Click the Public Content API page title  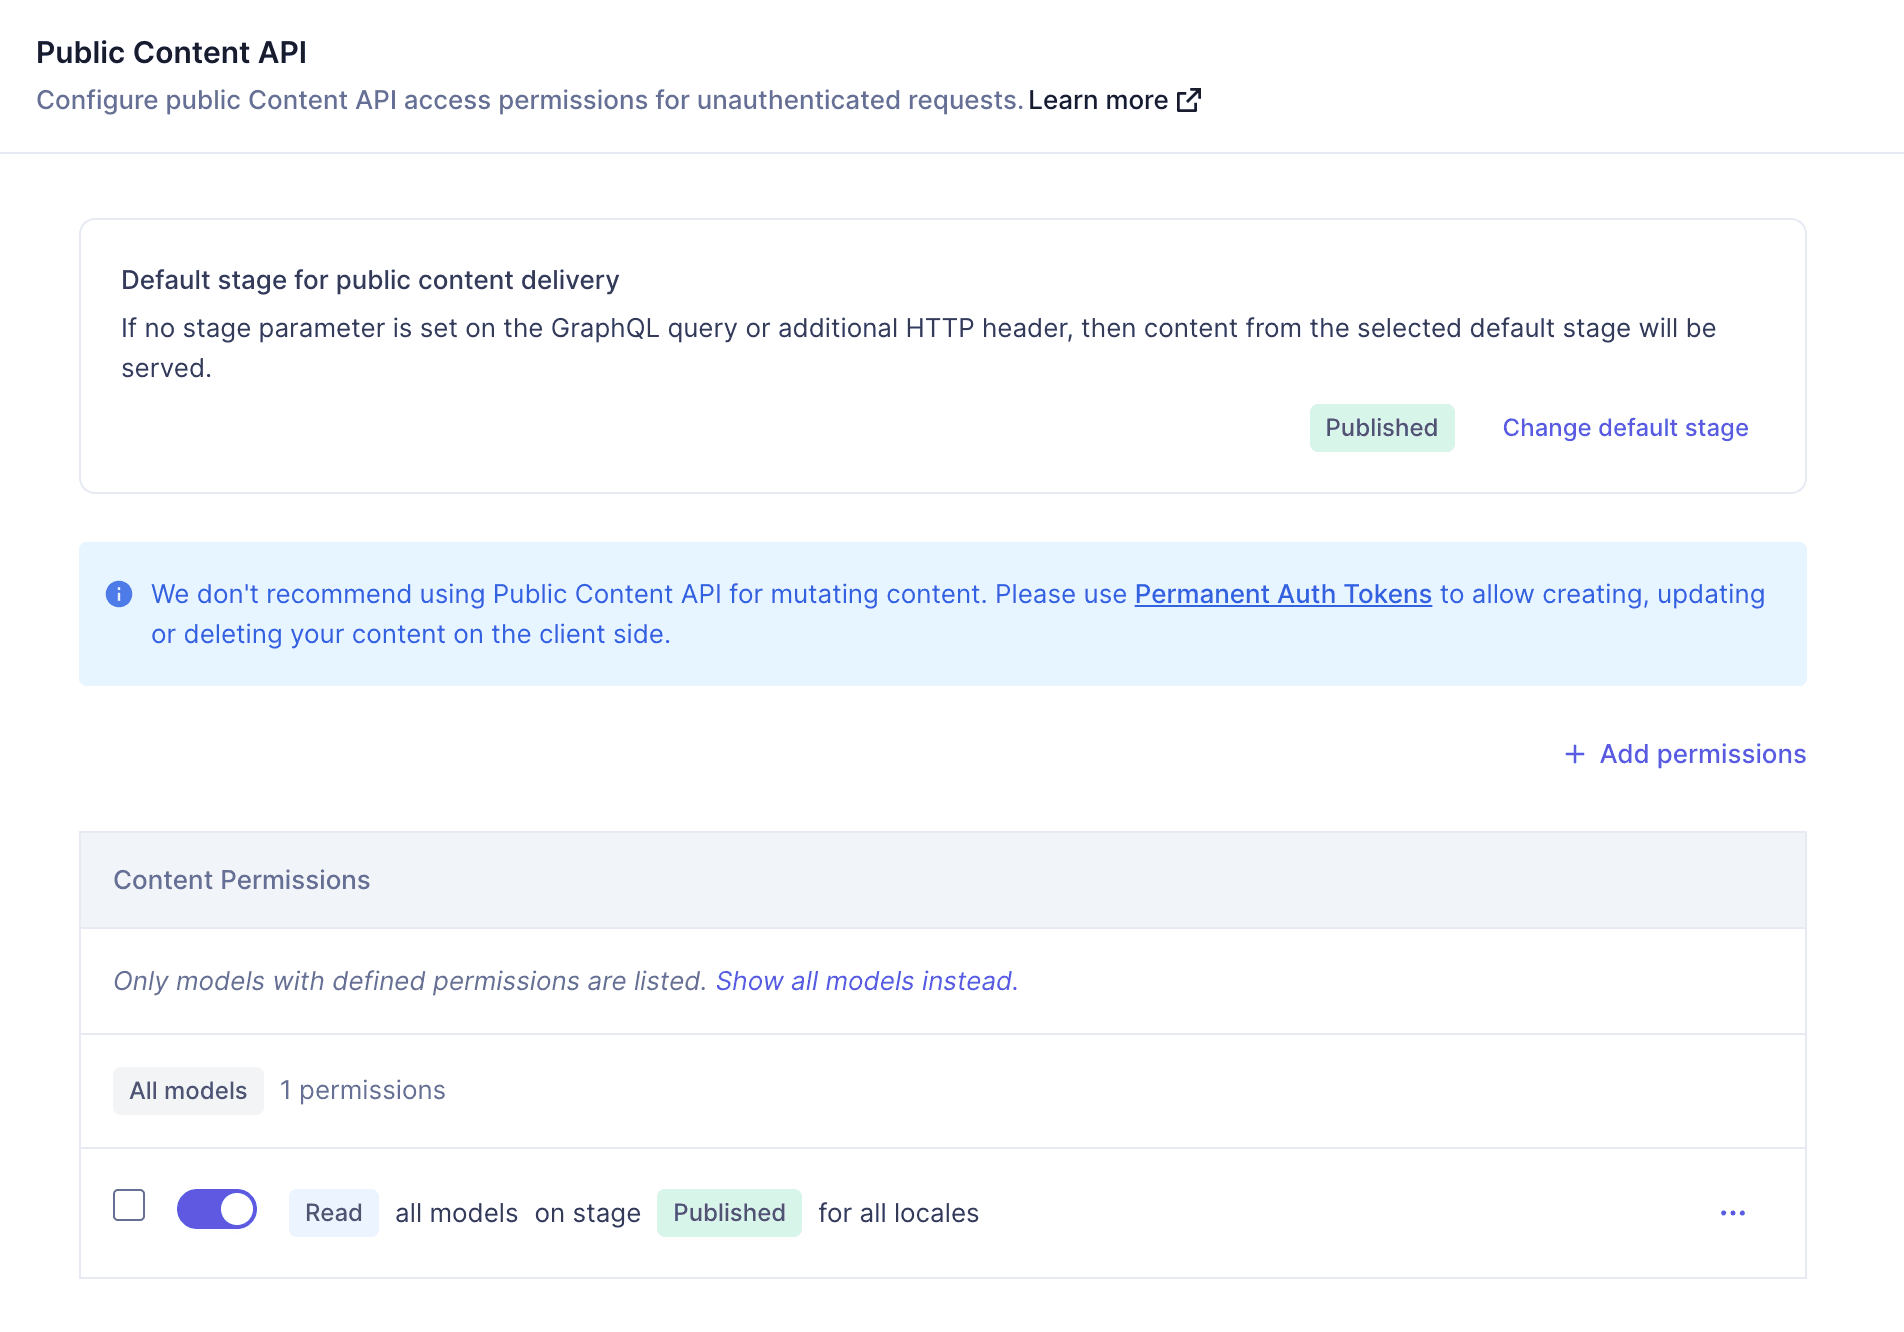(x=171, y=52)
